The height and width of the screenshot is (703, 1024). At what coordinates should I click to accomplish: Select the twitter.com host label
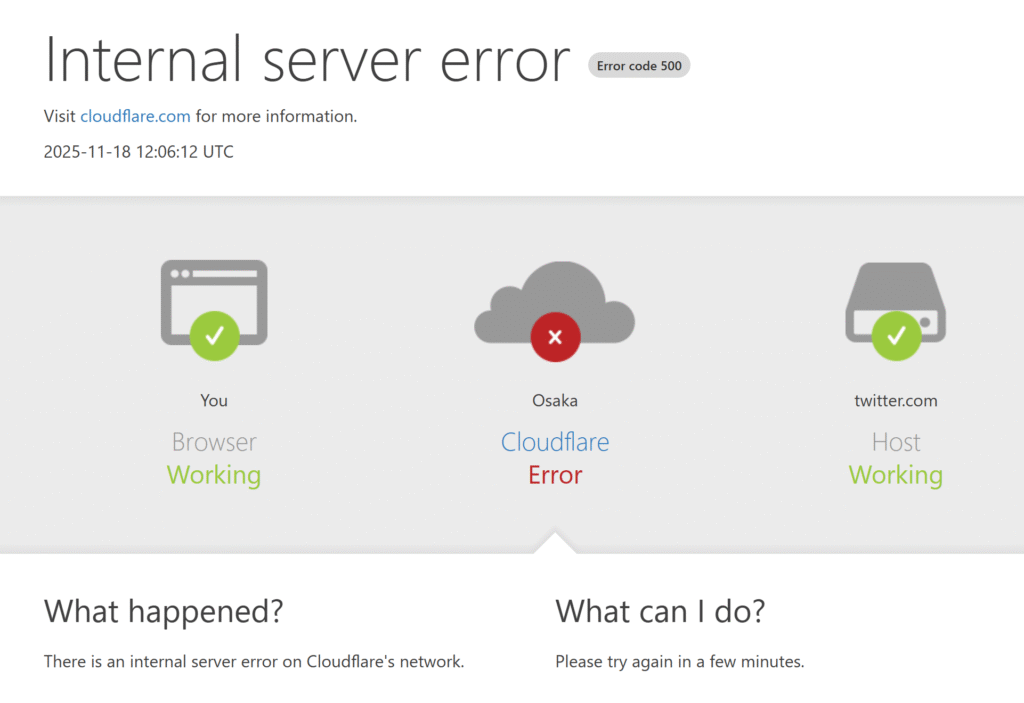[x=896, y=400]
